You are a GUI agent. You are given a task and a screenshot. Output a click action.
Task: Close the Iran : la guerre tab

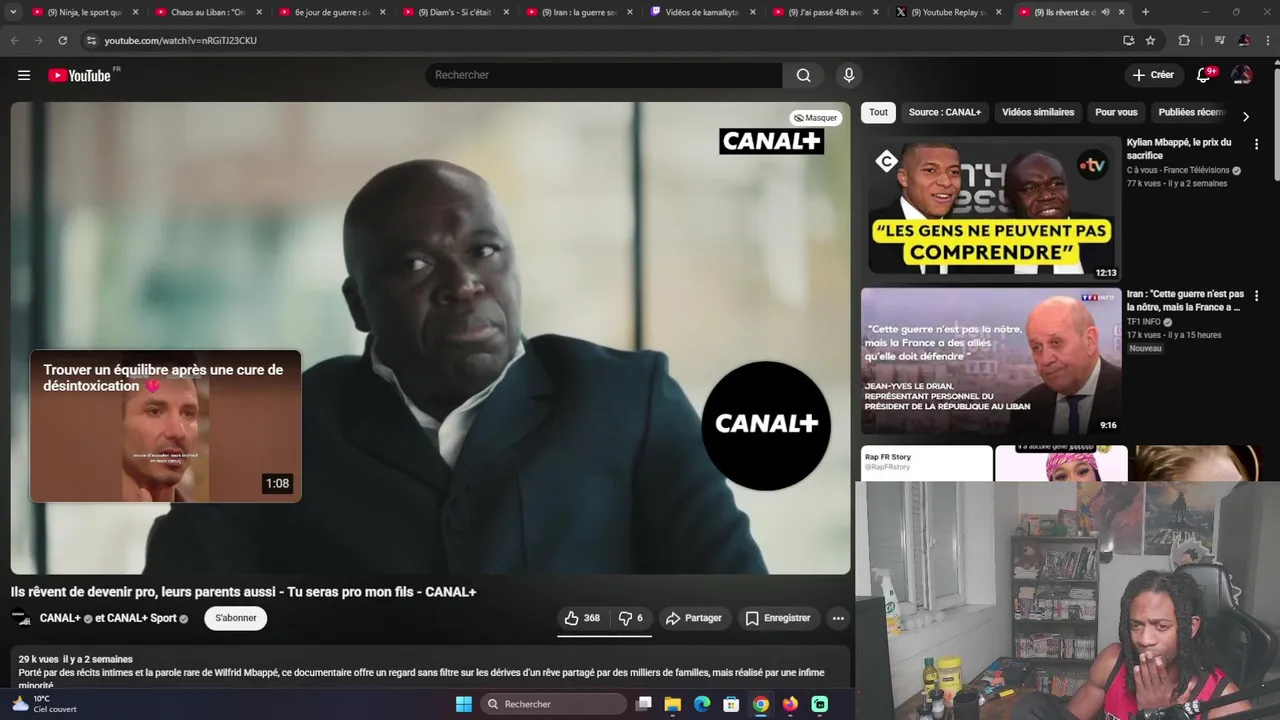[629, 12]
